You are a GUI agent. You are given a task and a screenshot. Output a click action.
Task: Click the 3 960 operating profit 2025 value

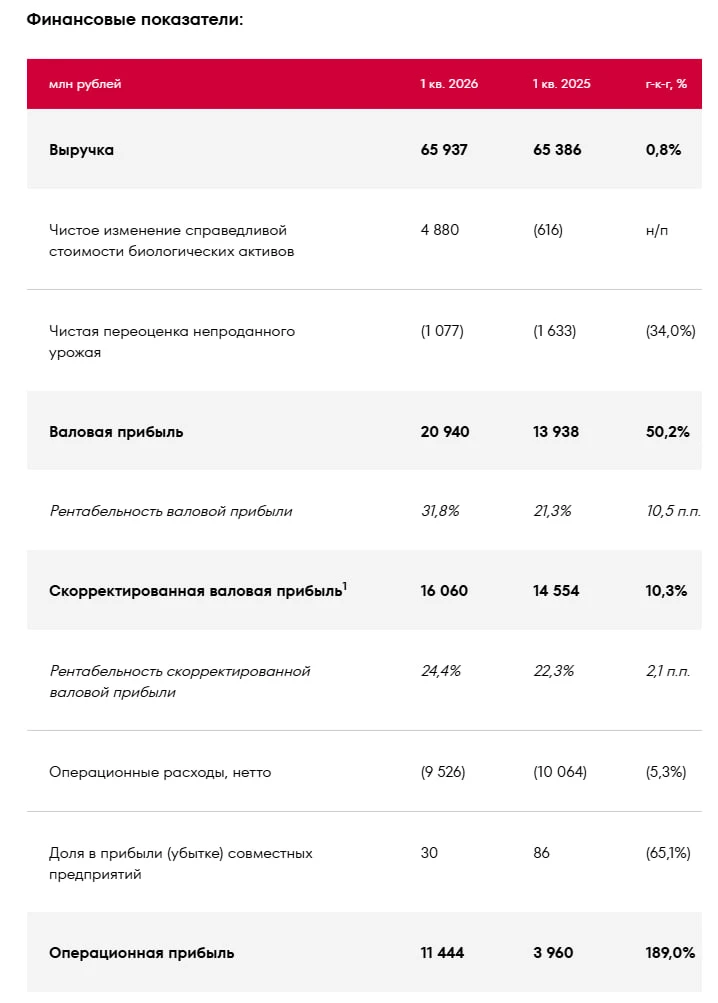tap(553, 952)
